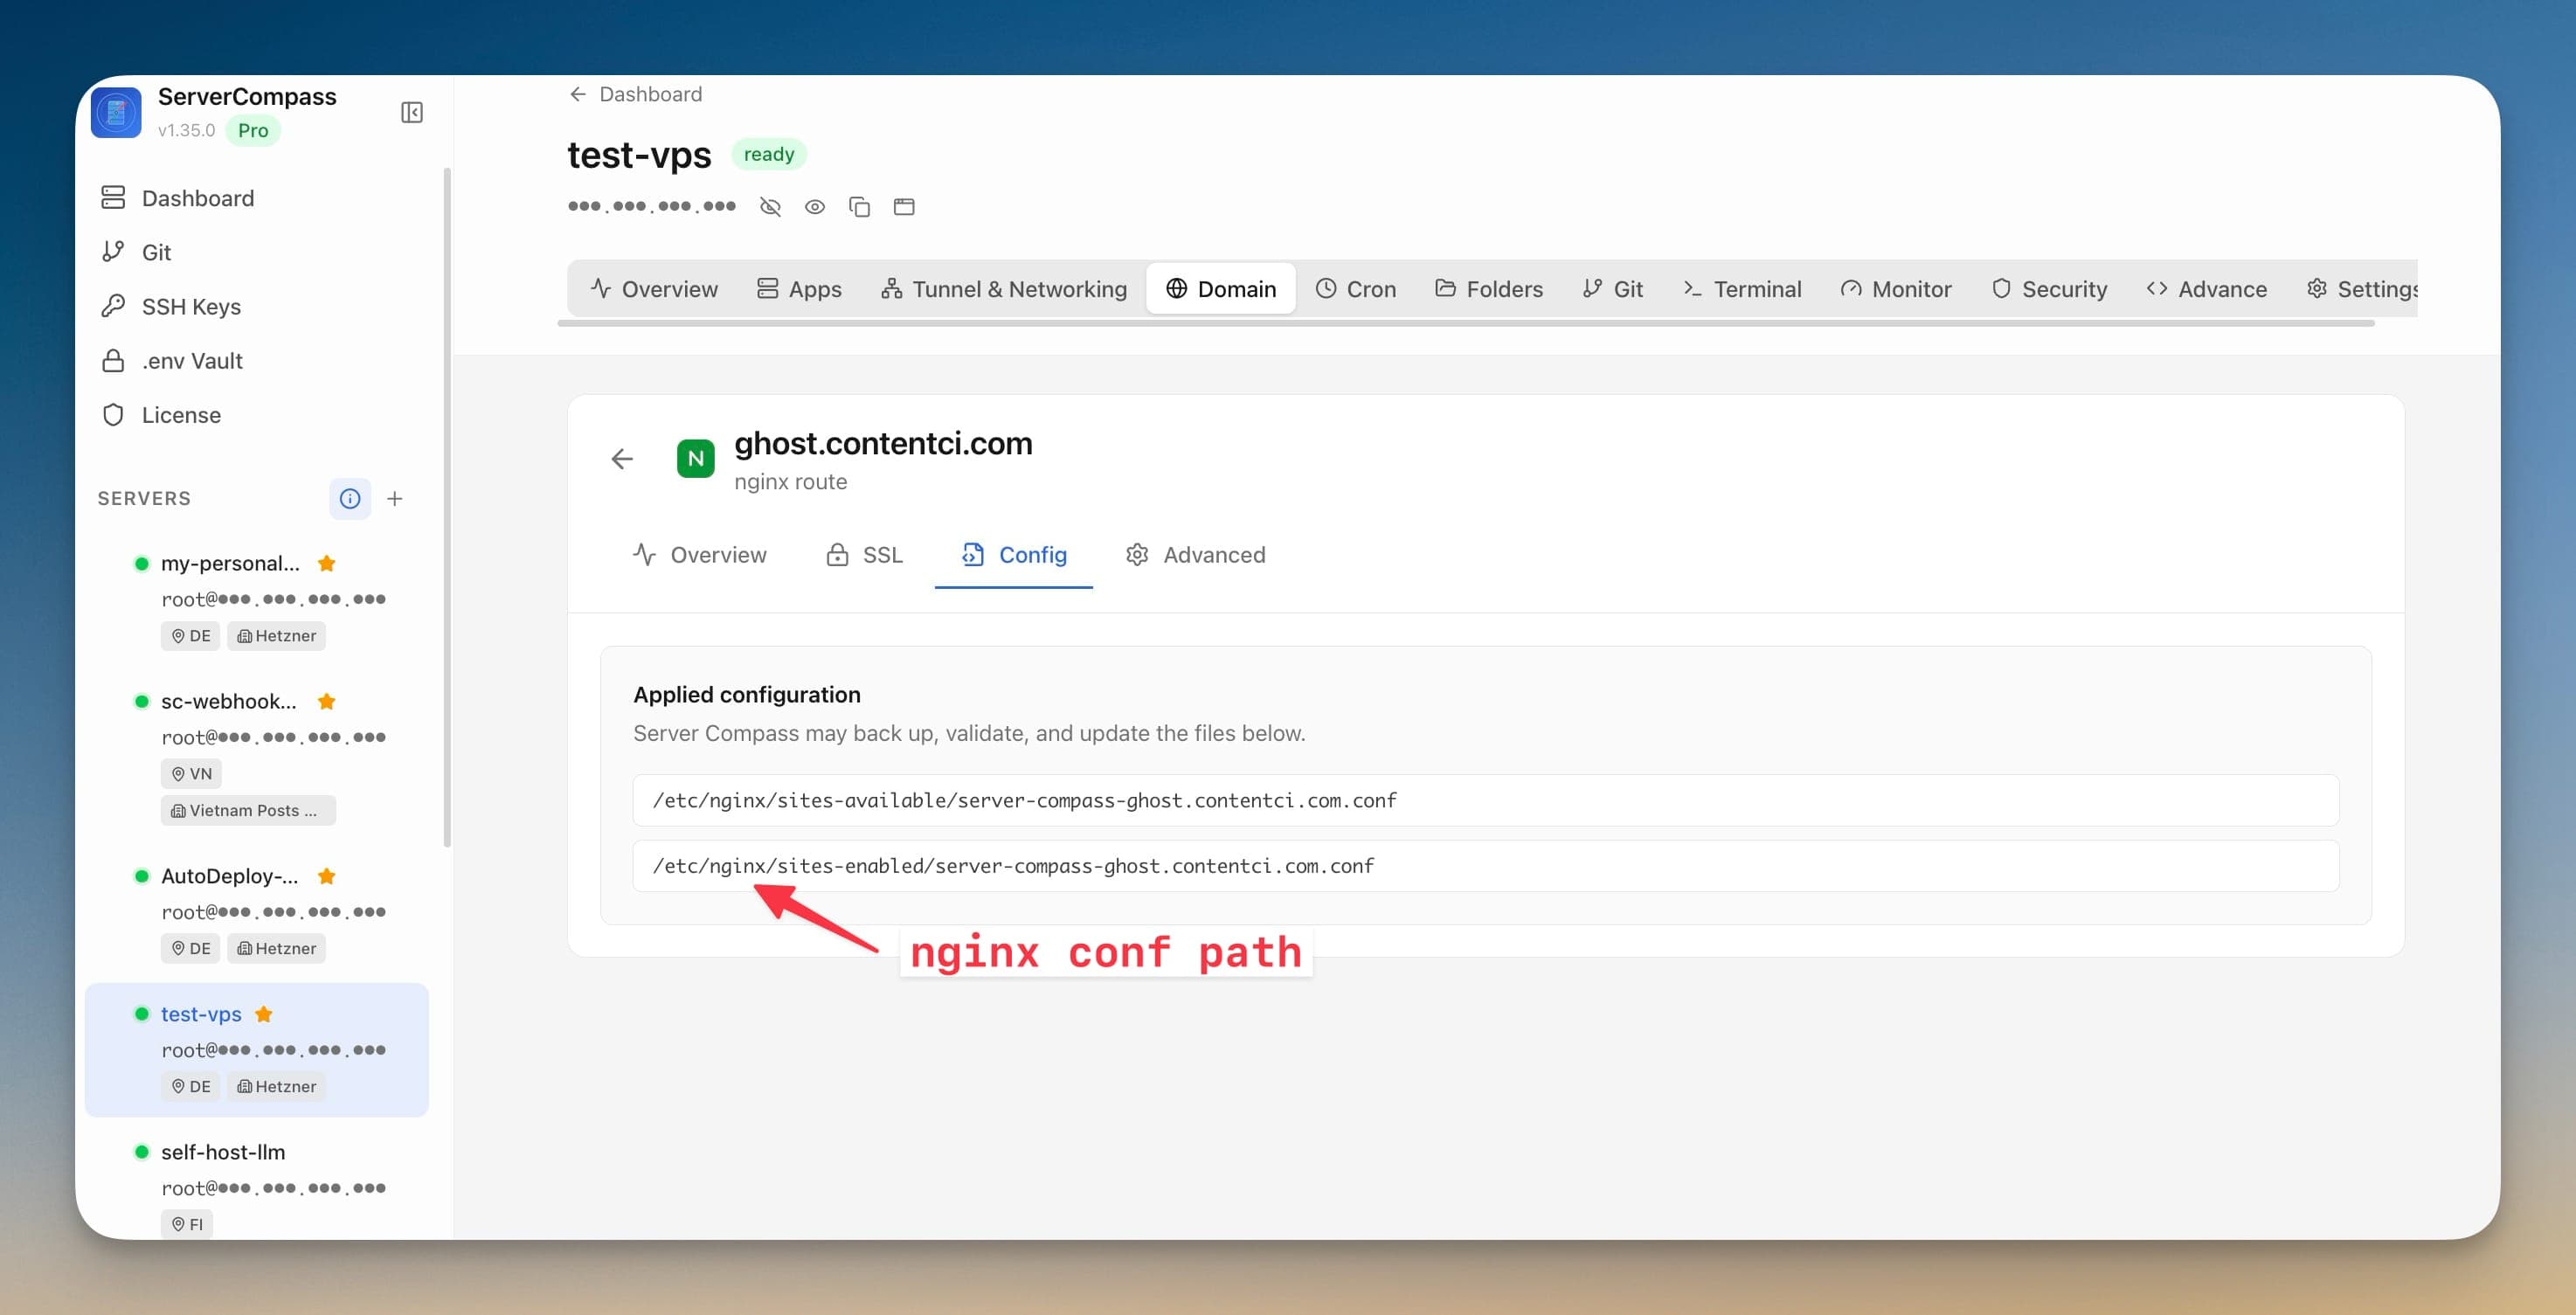Open Git in the left sidebar
2576x1315 pixels.
[x=136, y=252]
